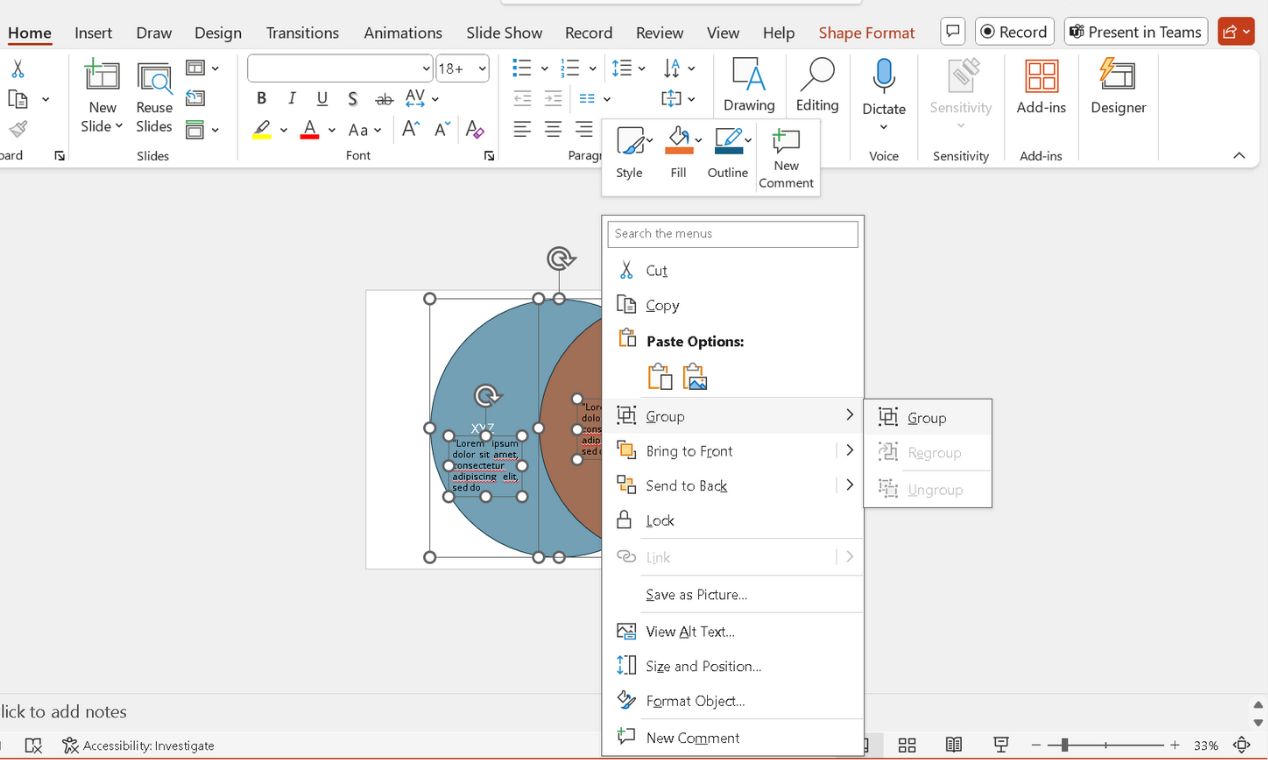Click the Style button on mini toolbar
This screenshot has width=1268, height=760.
[x=629, y=154]
